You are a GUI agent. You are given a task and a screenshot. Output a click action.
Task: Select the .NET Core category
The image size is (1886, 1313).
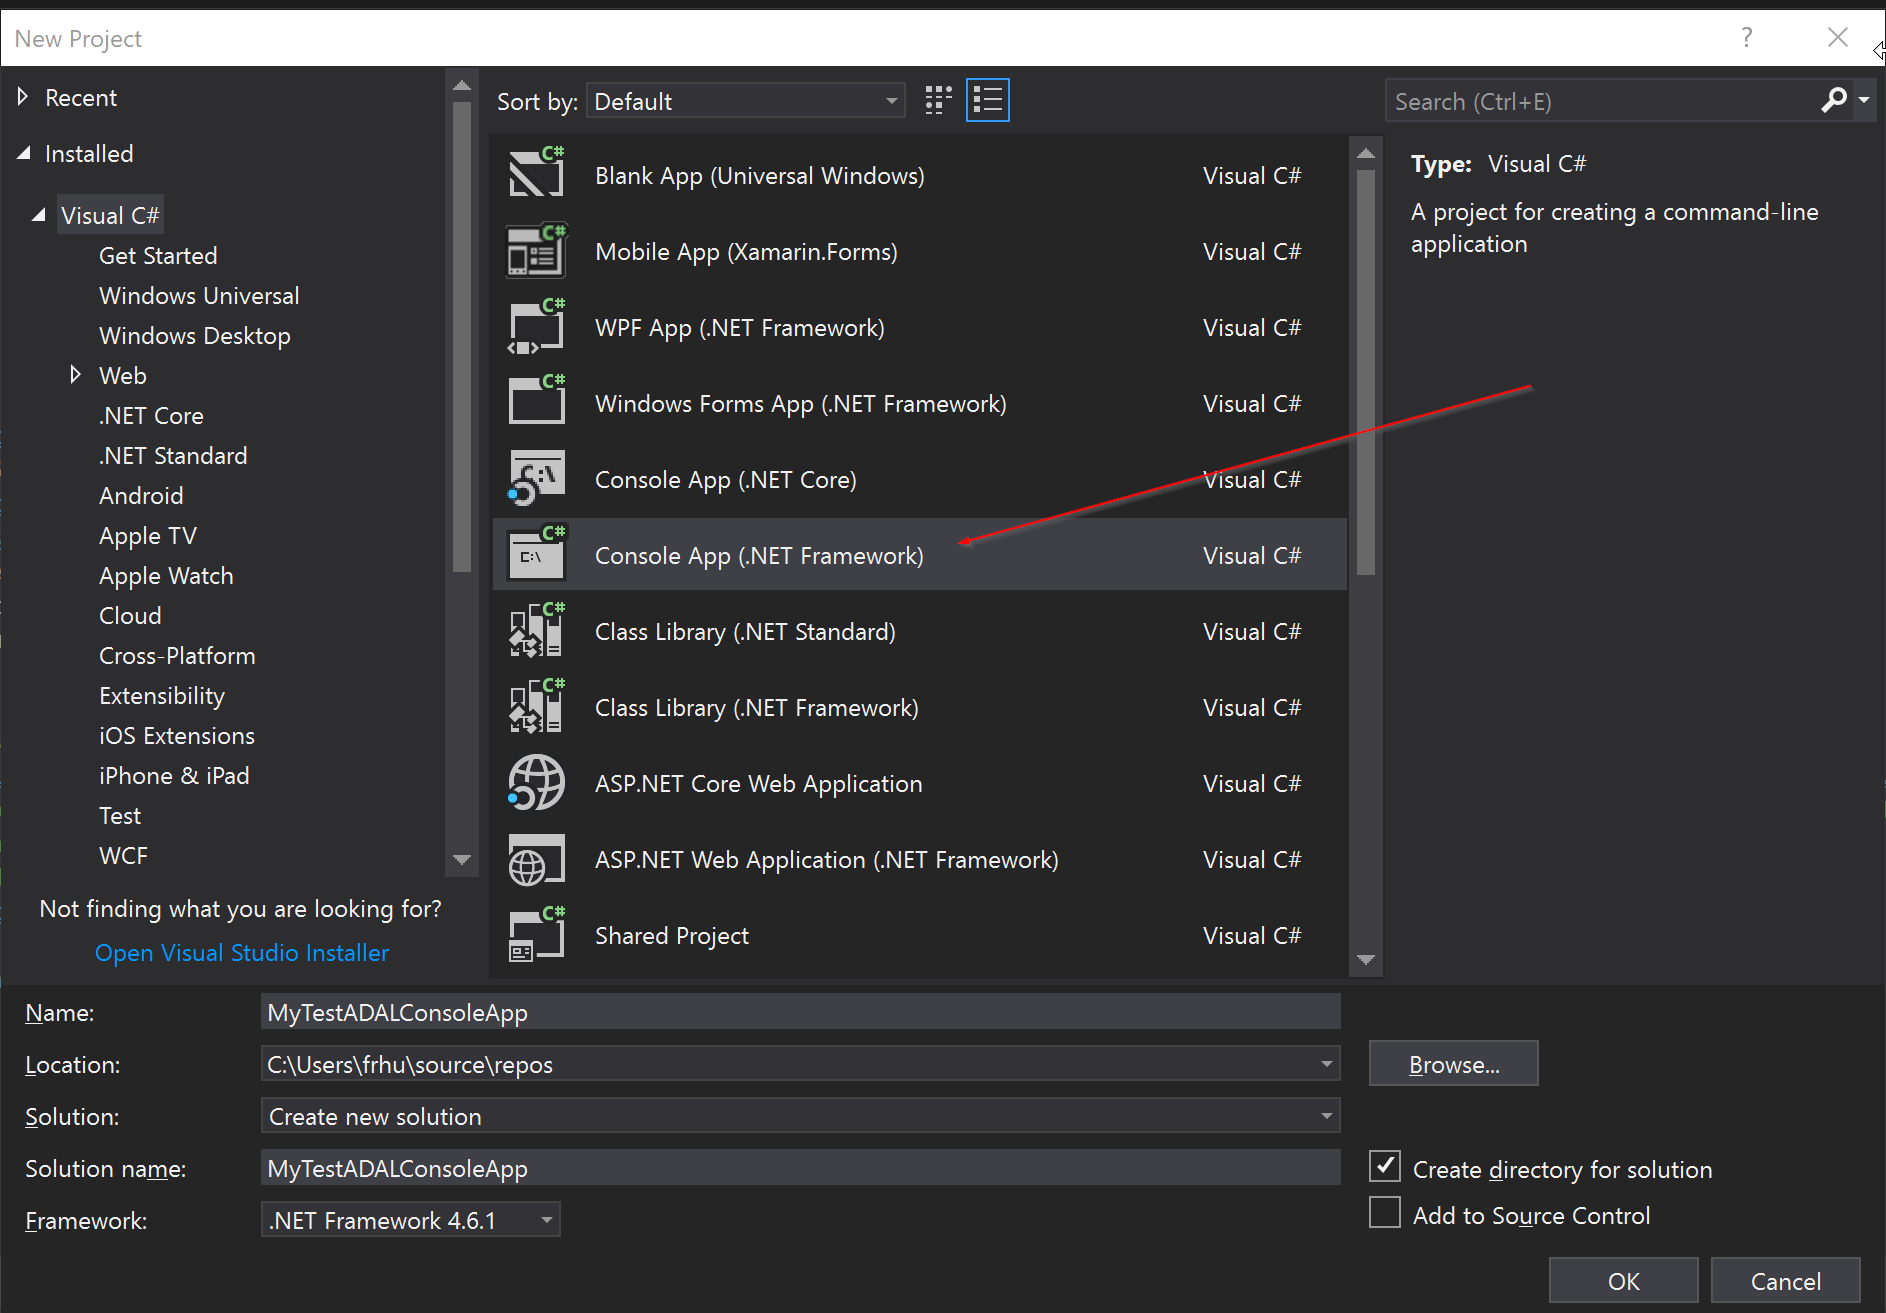[x=151, y=416]
